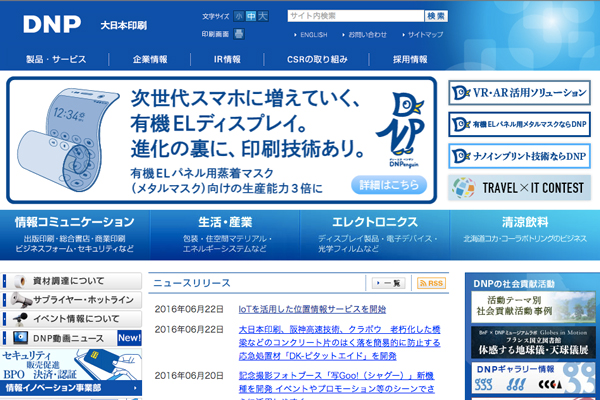The image size is (600, 400).
Task: Click the DNPの社会貢献活動 heading
Action: [x=514, y=284]
